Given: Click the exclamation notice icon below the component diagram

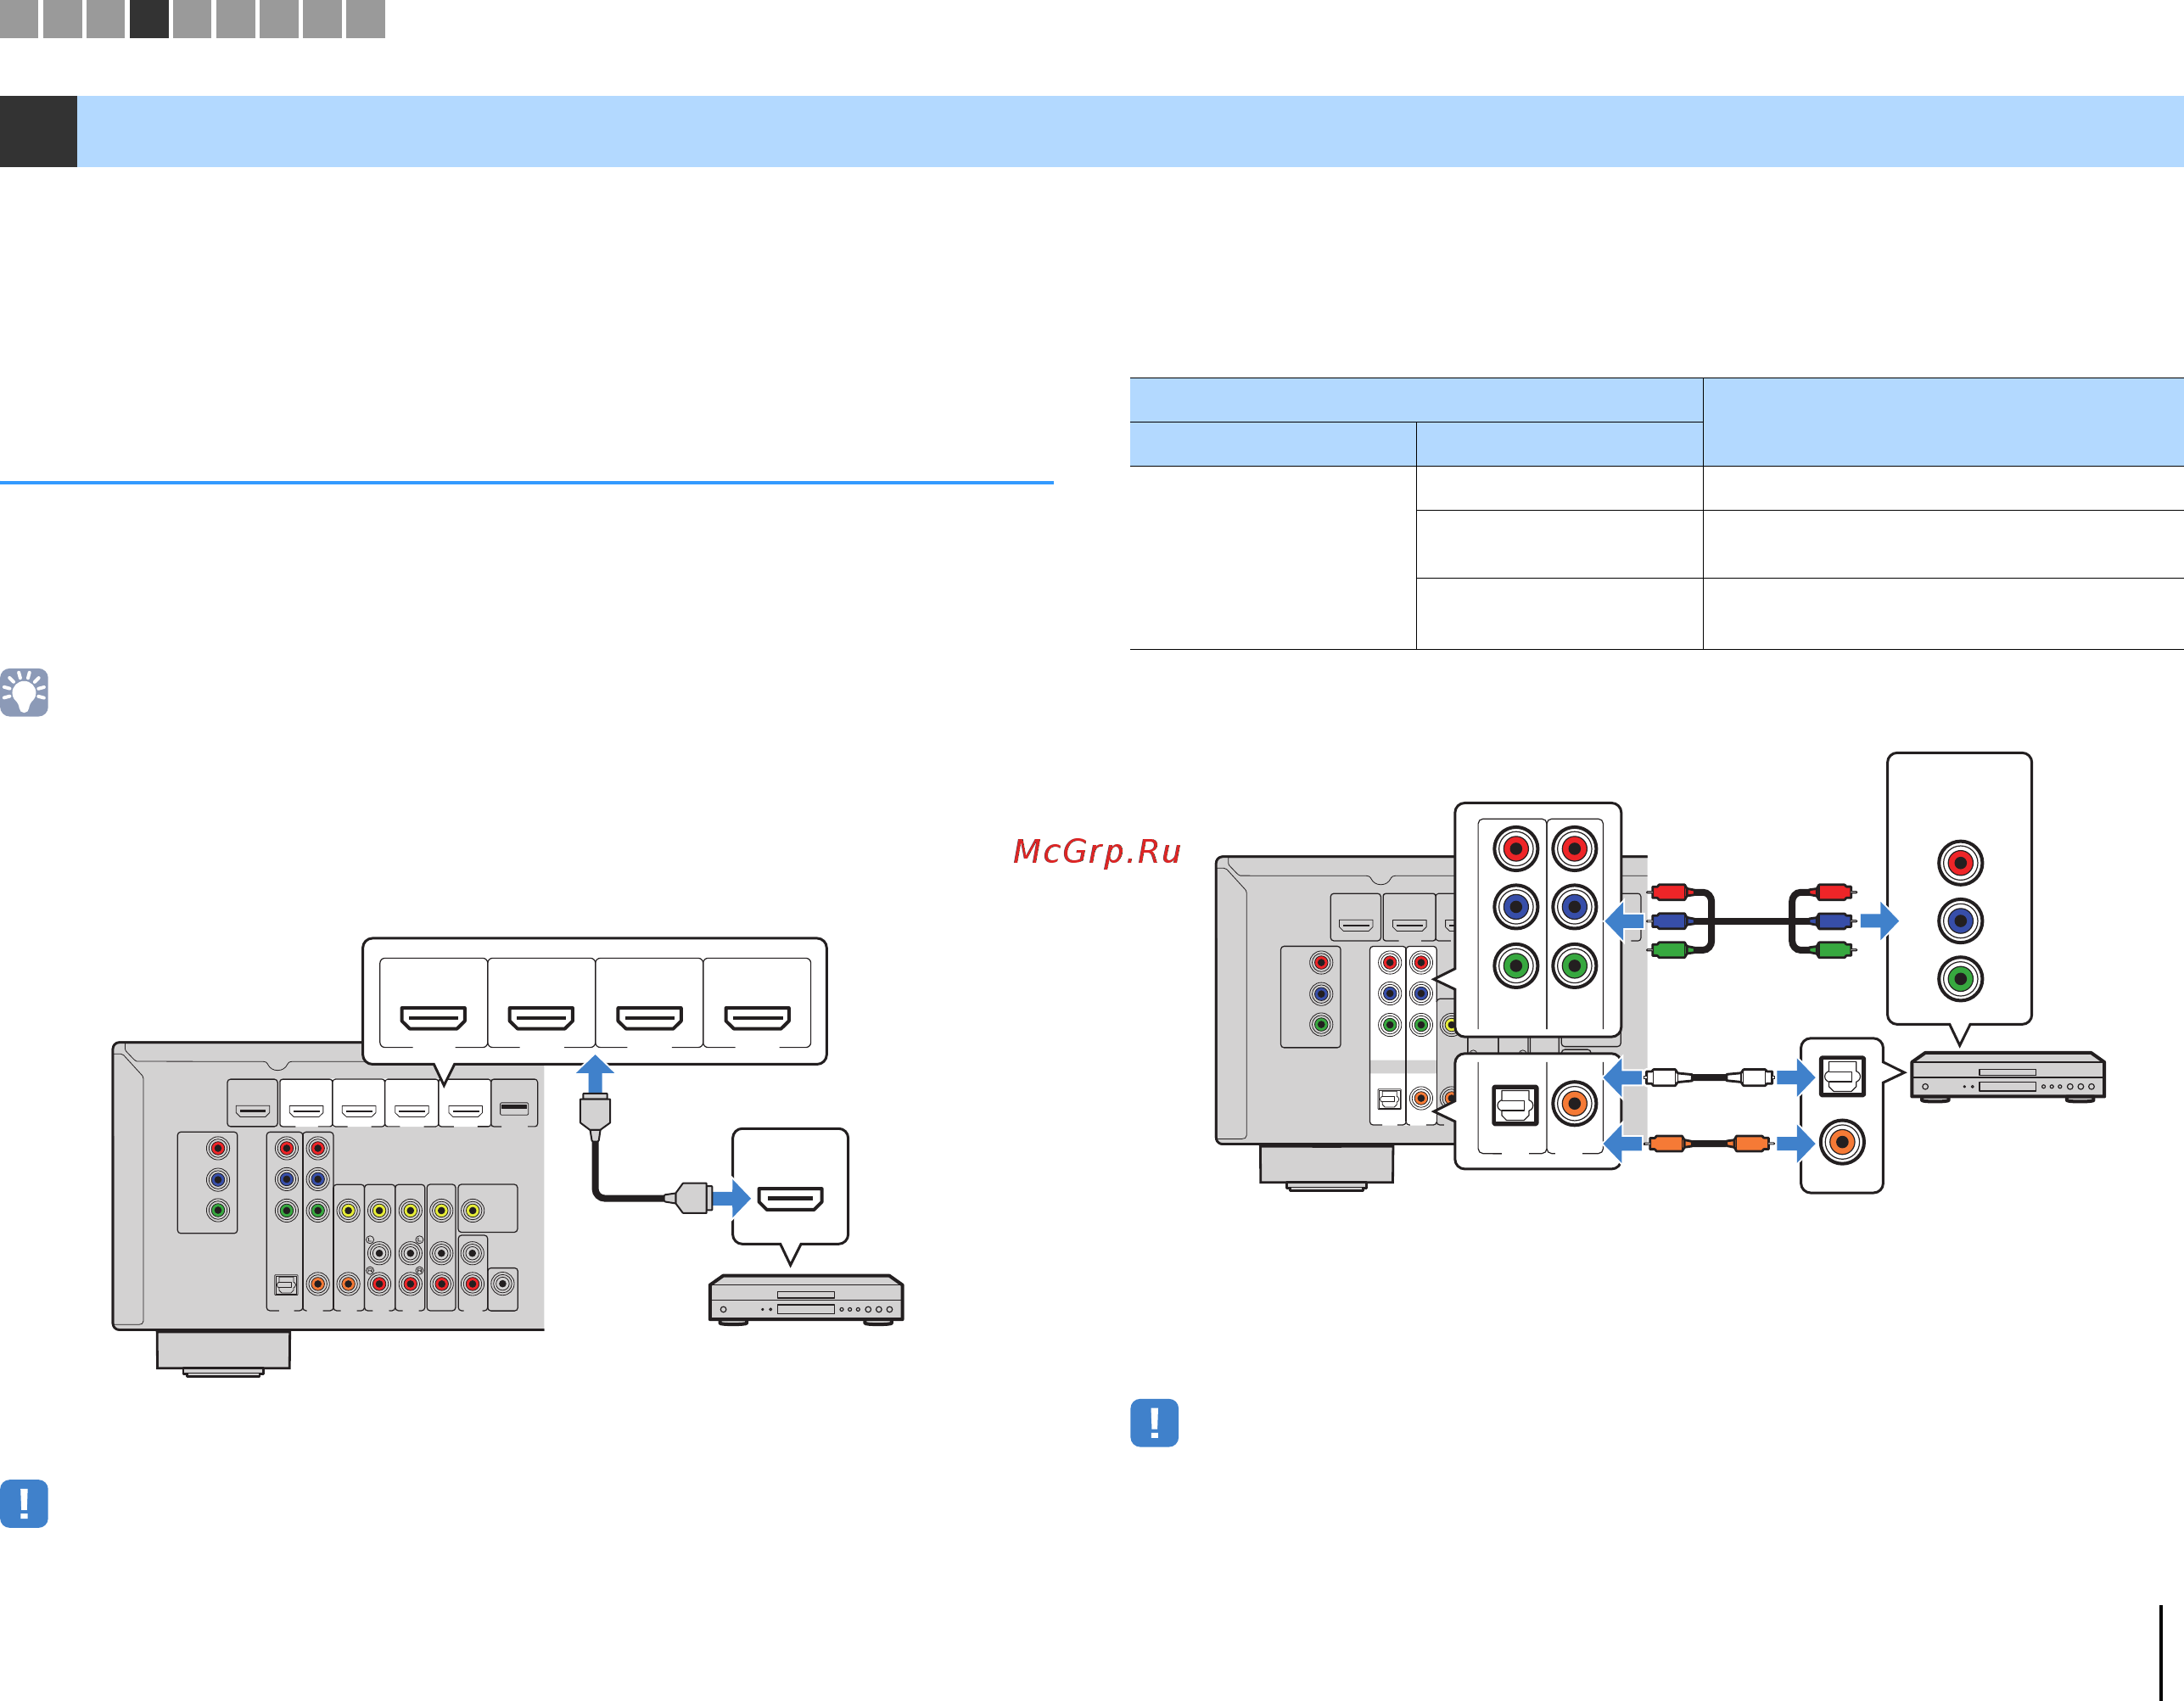Looking at the screenshot, I should pos(1154,1422).
